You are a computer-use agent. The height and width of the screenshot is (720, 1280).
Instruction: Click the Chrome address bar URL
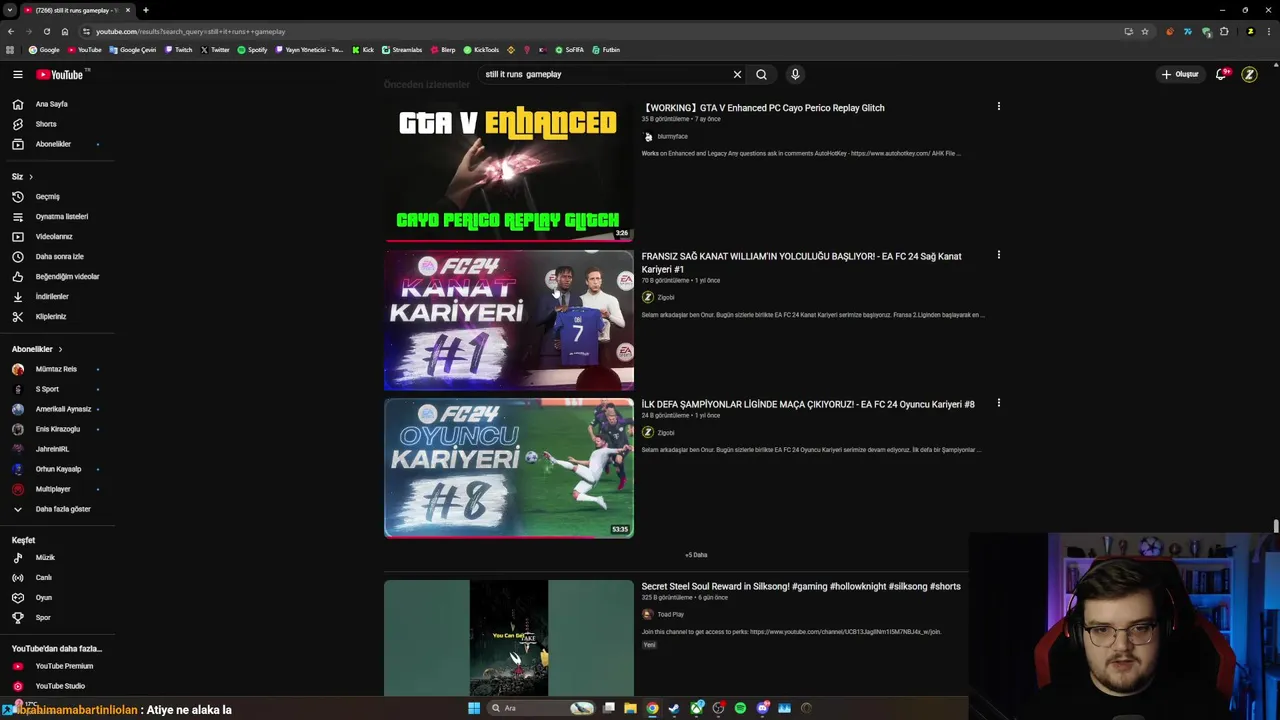[190, 31]
